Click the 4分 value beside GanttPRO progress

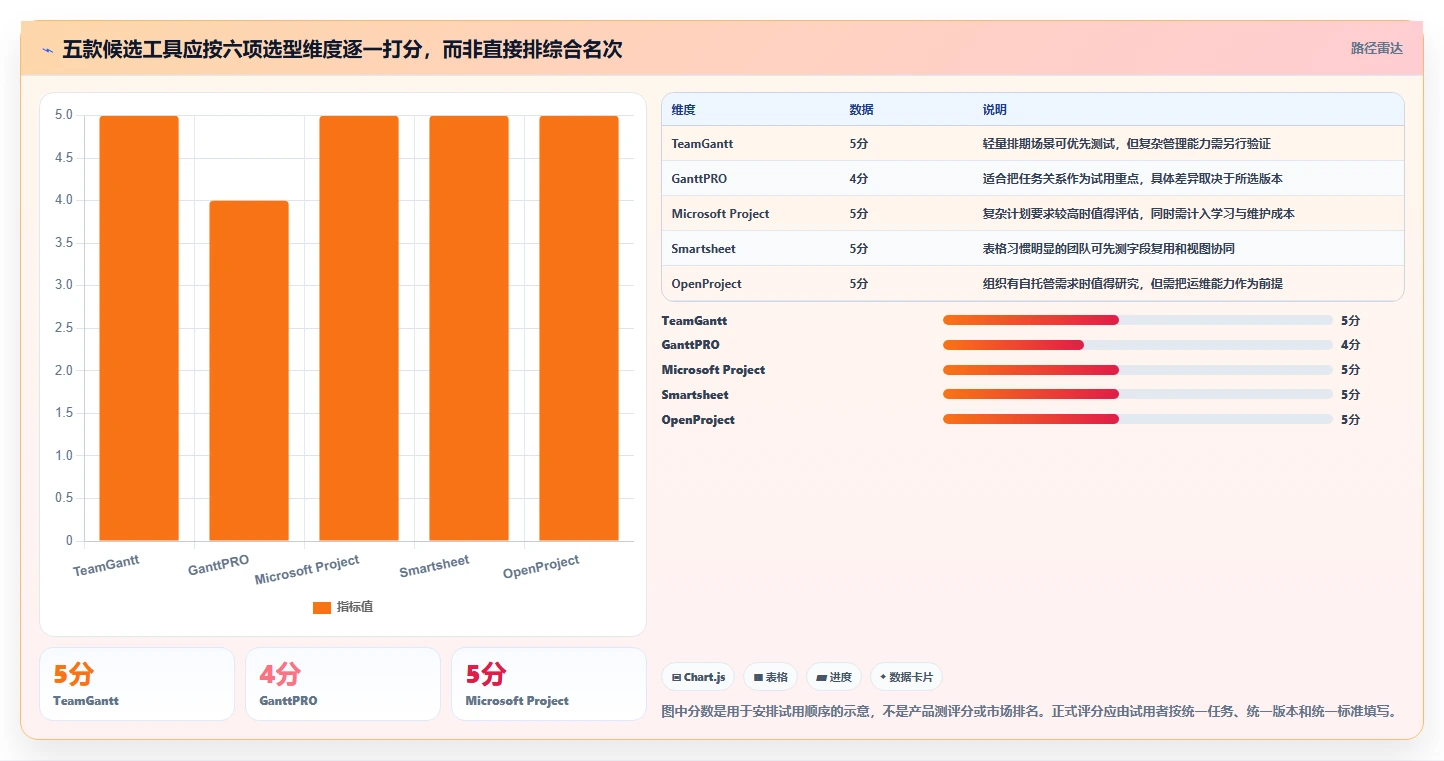coord(1350,345)
